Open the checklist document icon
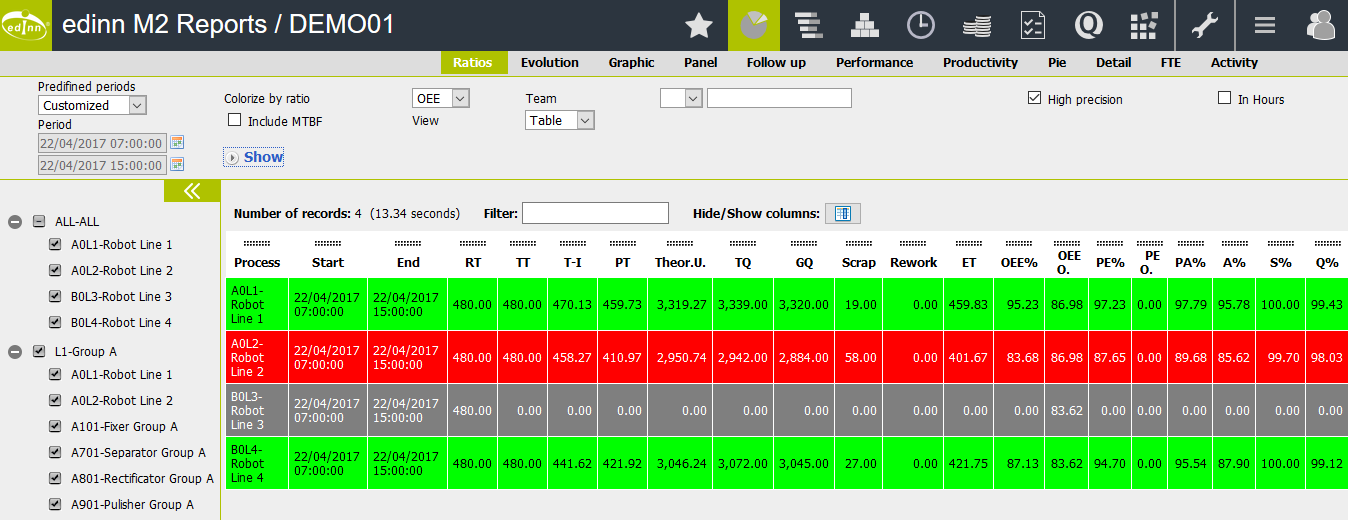The width and height of the screenshot is (1348, 520). 1032,25
